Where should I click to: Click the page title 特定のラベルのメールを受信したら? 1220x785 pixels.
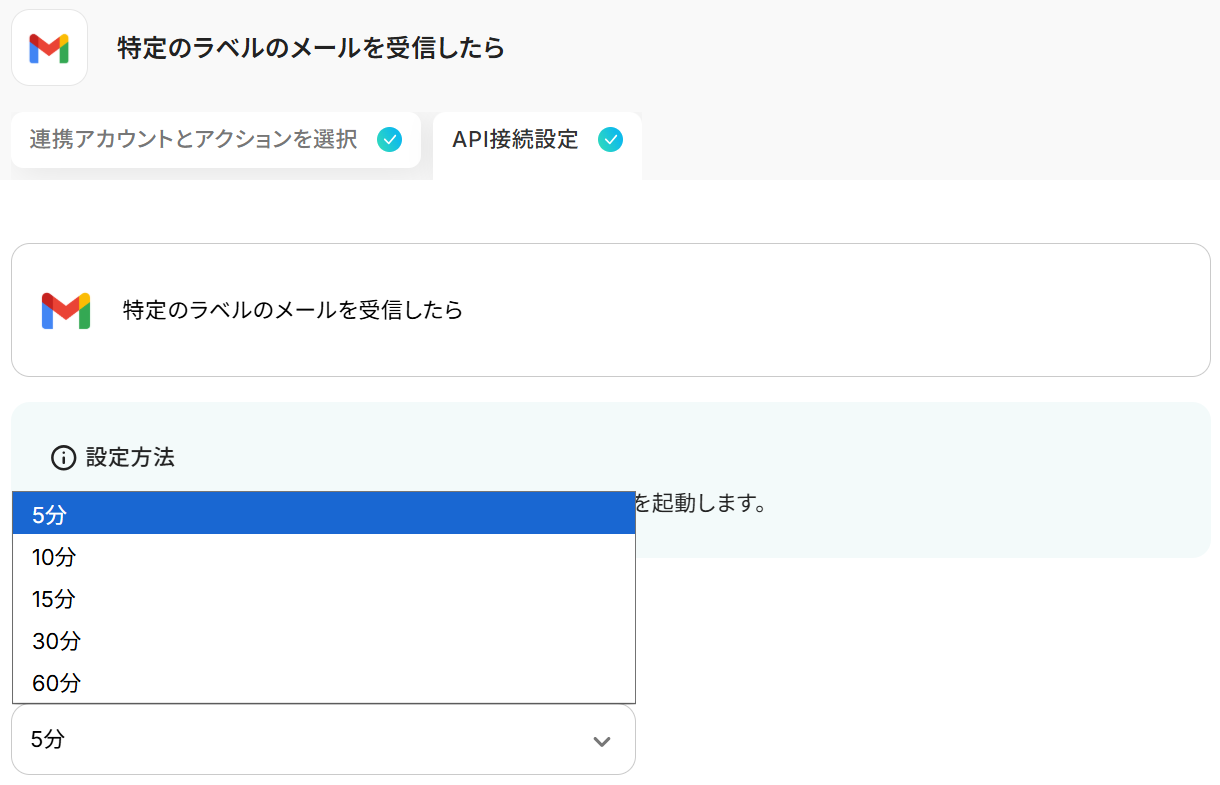[310, 48]
